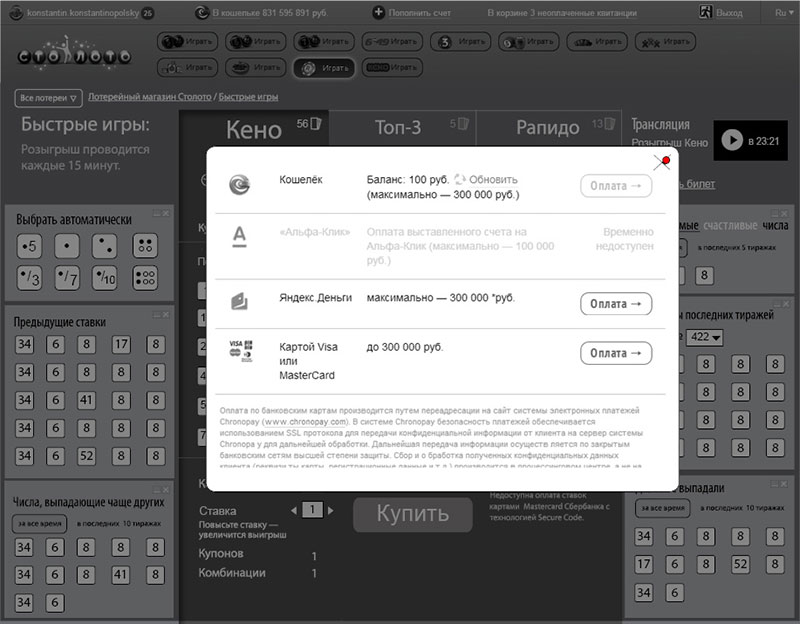Click the Яндекс Деньги wallet icon
The height and width of the screenshot is (624, 800).
click(240, 300)
